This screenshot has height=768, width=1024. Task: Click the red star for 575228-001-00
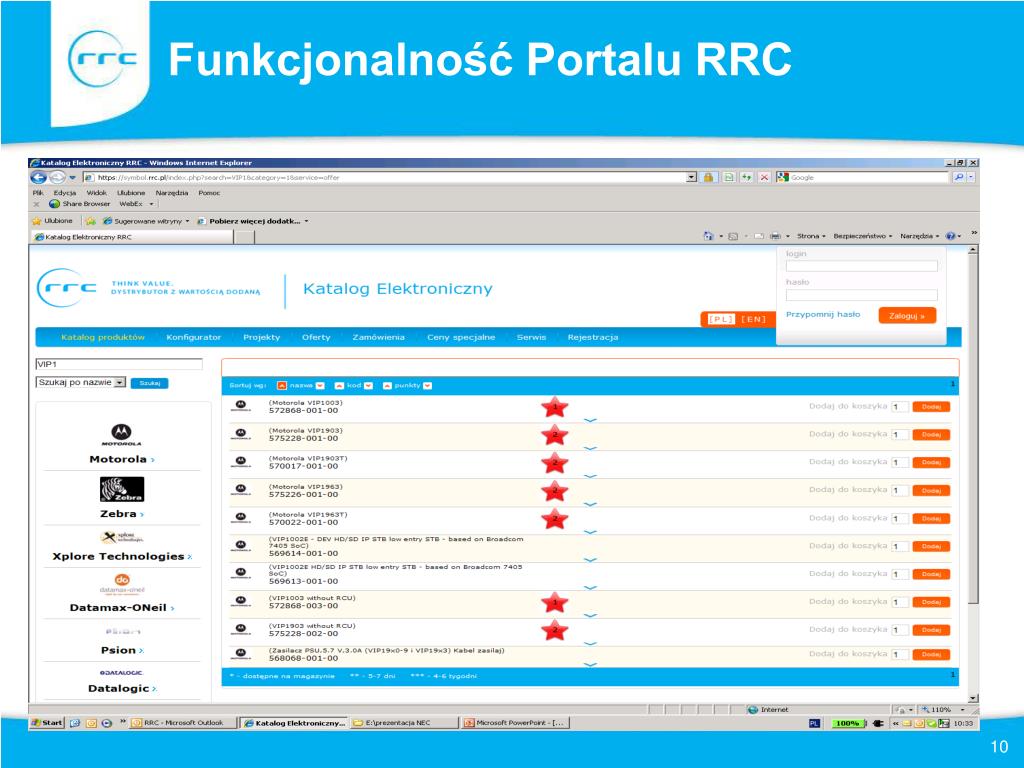click(554, 435)
